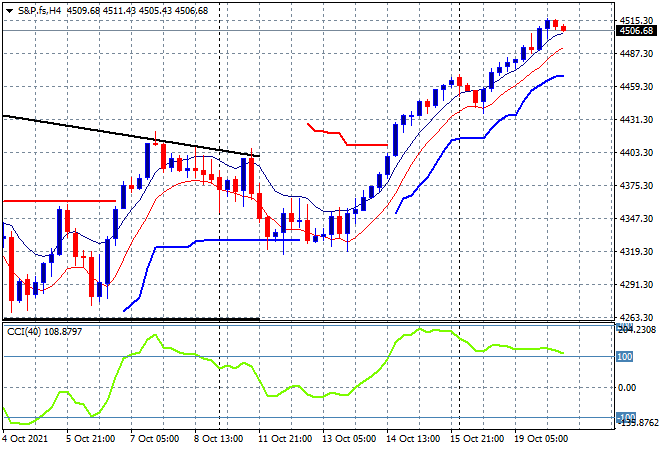660x450 pixels.
Task: Click the 11 Oct 21:00 time label
Action: (285, 439)
